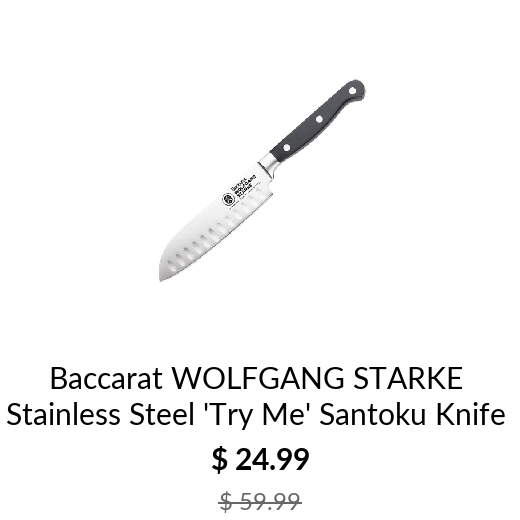Viewport: 520px width, 520px height.
Task: Click the word 'WOLFGANG' in the title
Action: pos(257,378)
